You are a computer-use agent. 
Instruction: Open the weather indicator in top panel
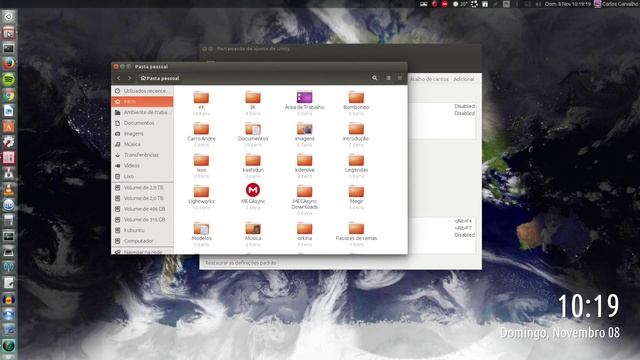pyautogui.click(x=460, y=4)
